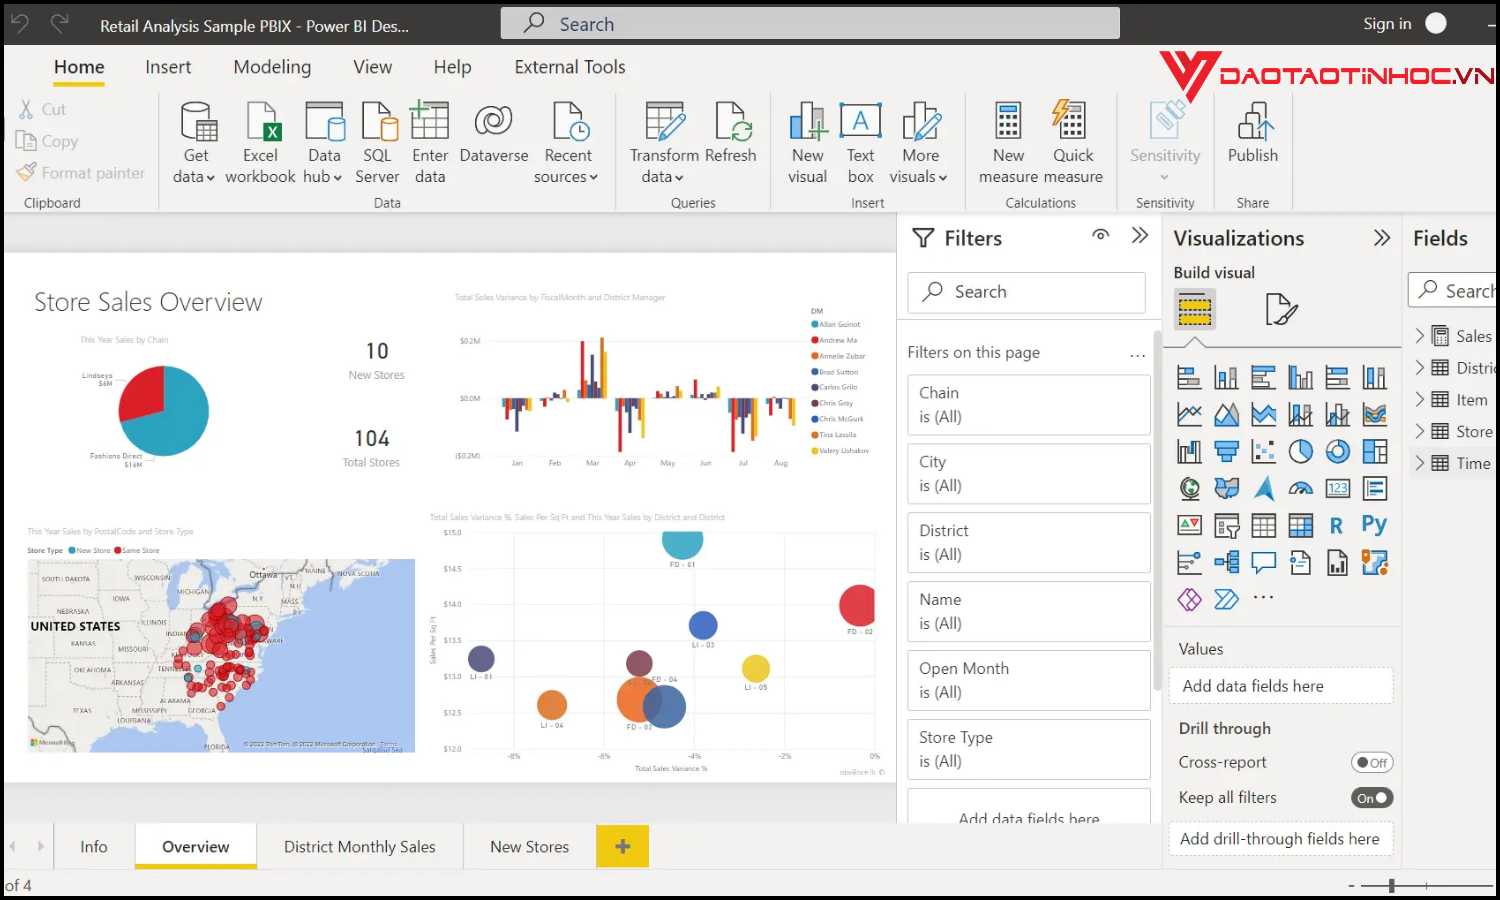Insert a slicer visual

pos(1227,525)
